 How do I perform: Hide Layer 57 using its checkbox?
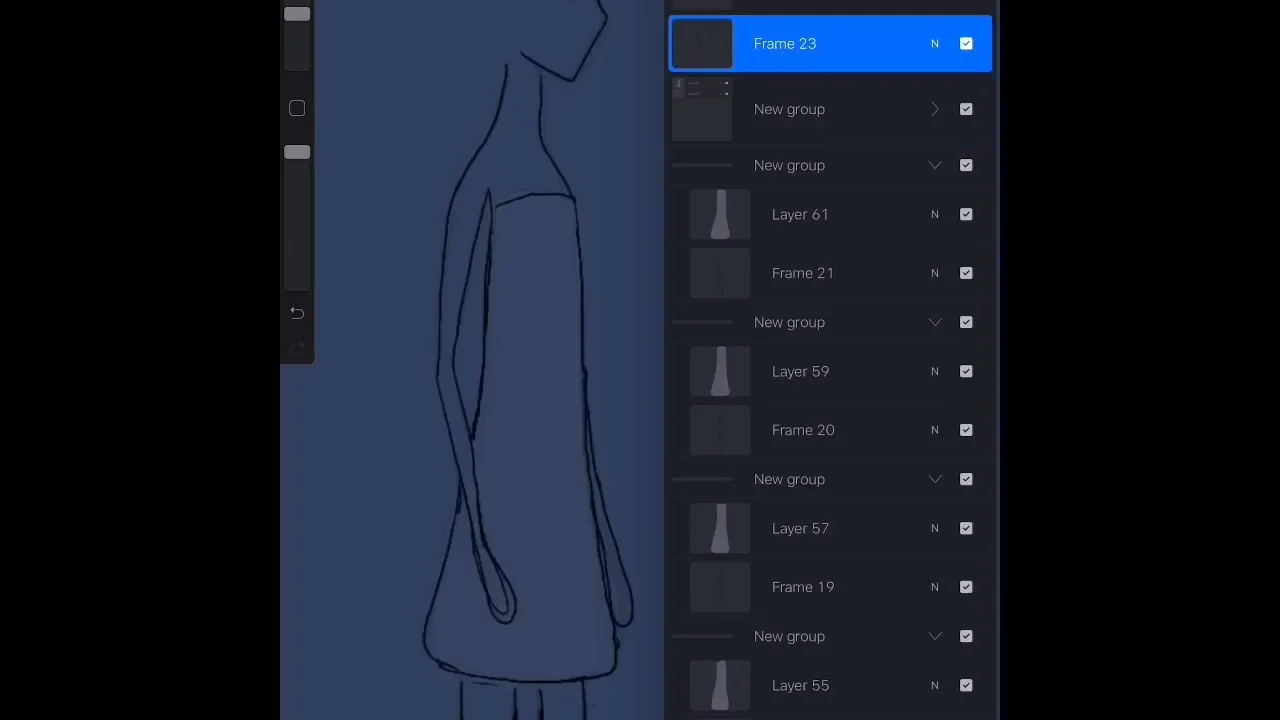[x=966, y=528]
